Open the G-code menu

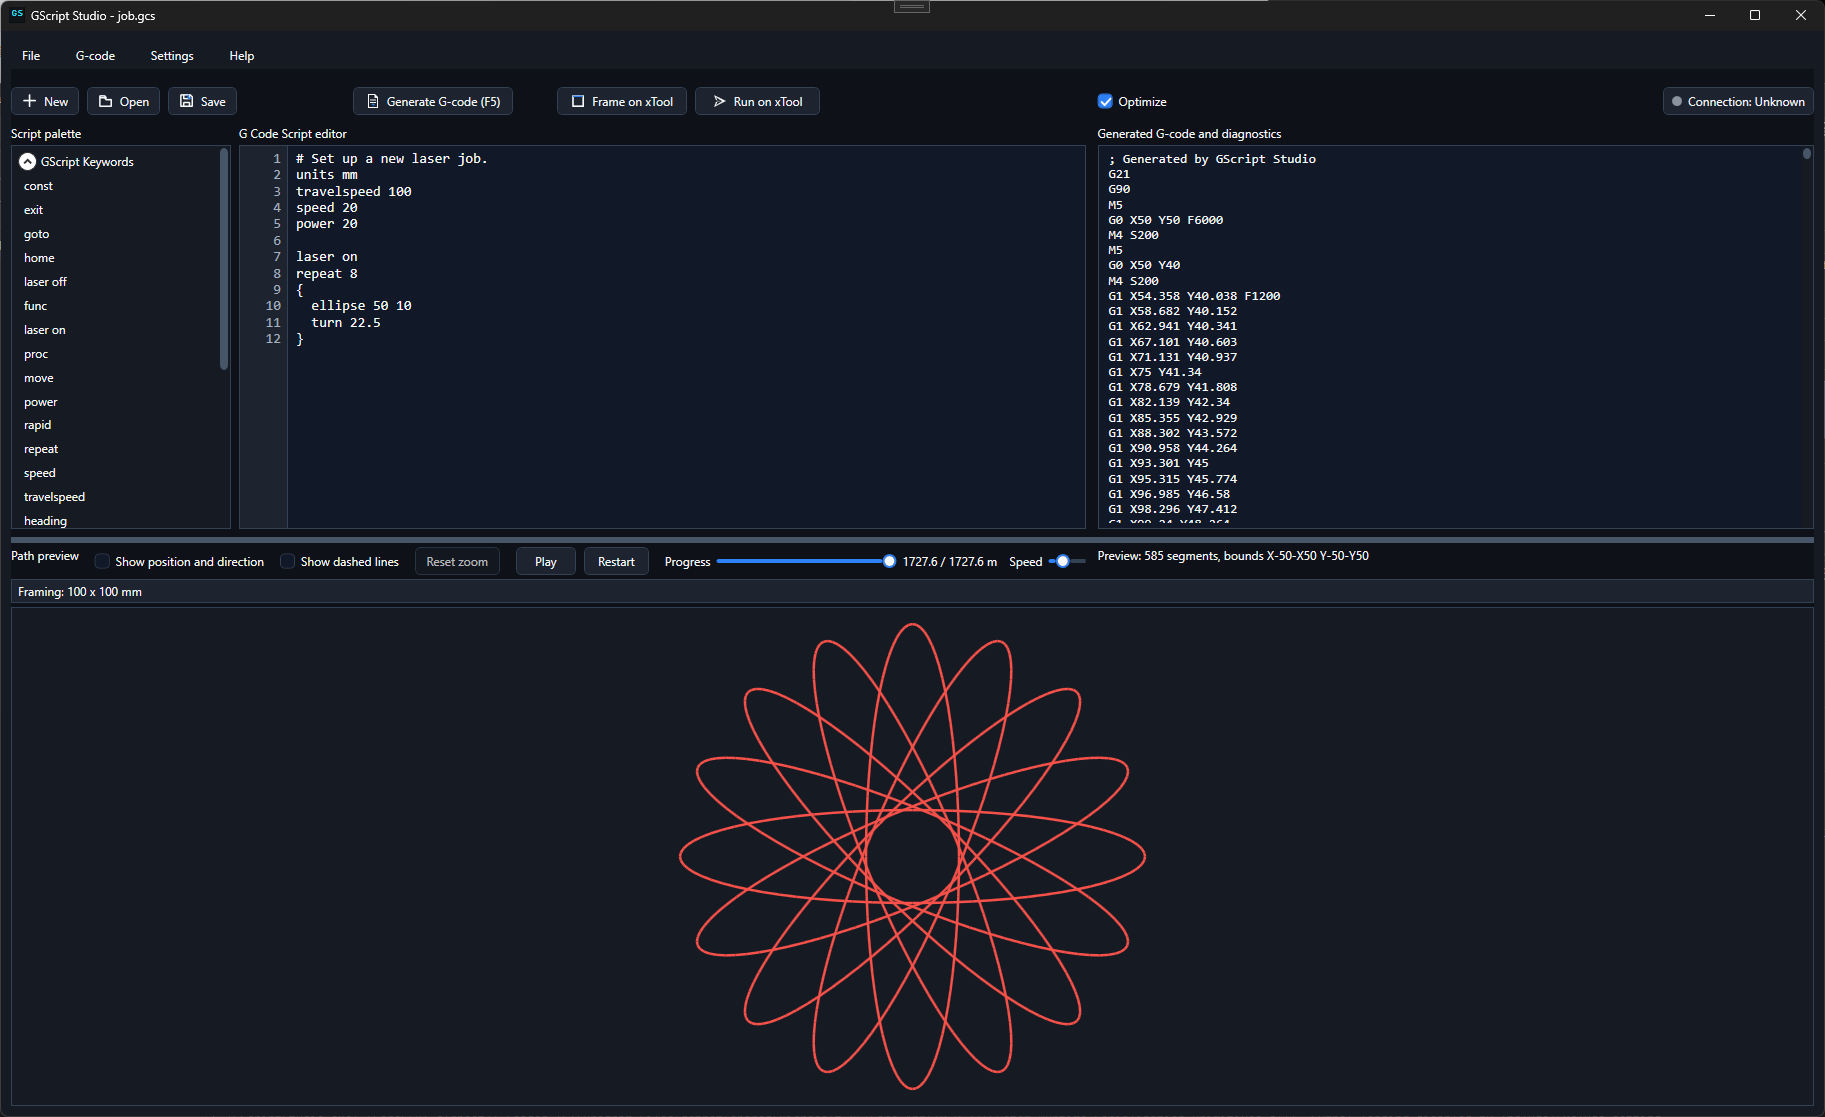[x=95, y=56]
